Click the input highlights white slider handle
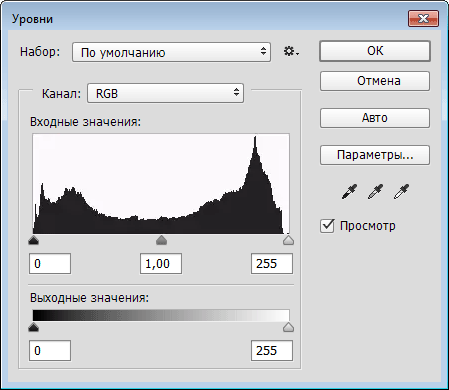The image size is (449, 390). click(288, 240)
